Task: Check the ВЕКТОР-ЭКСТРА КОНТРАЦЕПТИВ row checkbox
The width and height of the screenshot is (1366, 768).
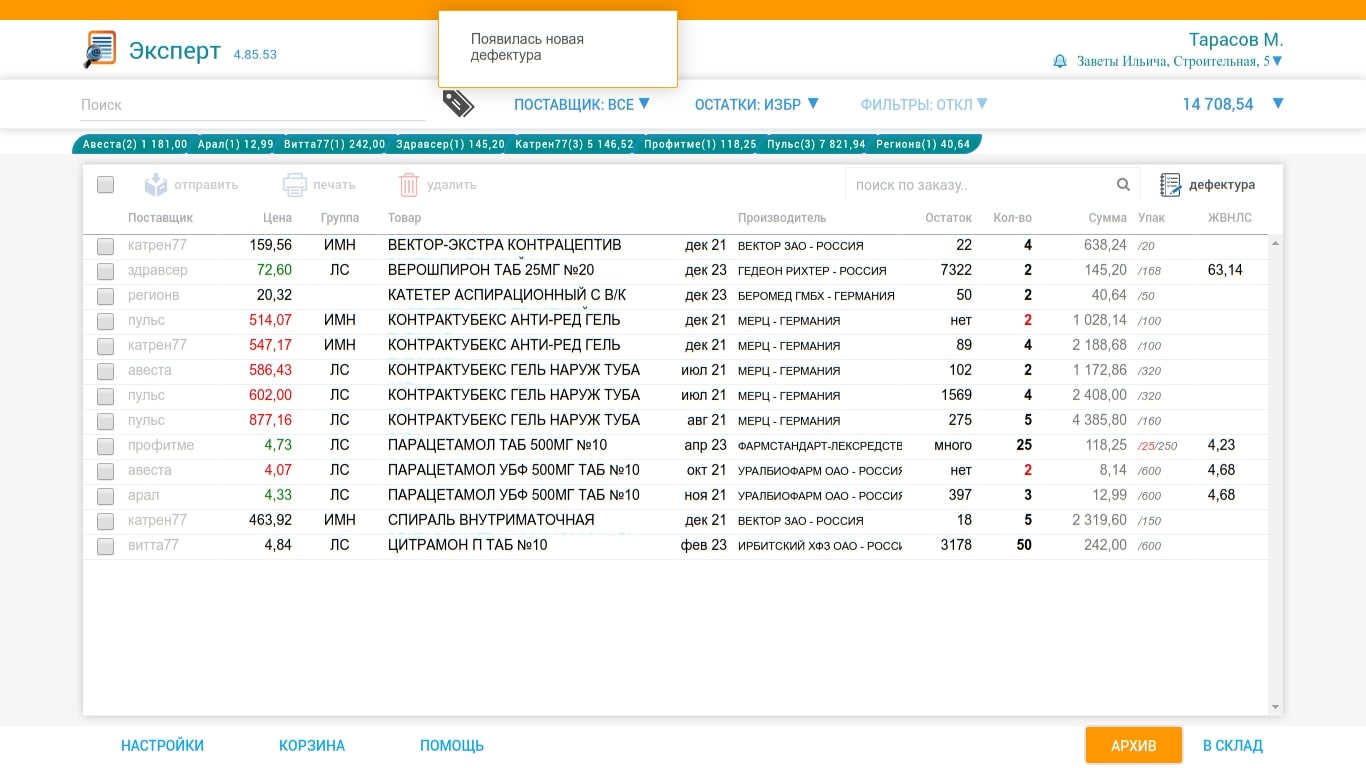Action: pyautogui.click(x=106, y=246)
